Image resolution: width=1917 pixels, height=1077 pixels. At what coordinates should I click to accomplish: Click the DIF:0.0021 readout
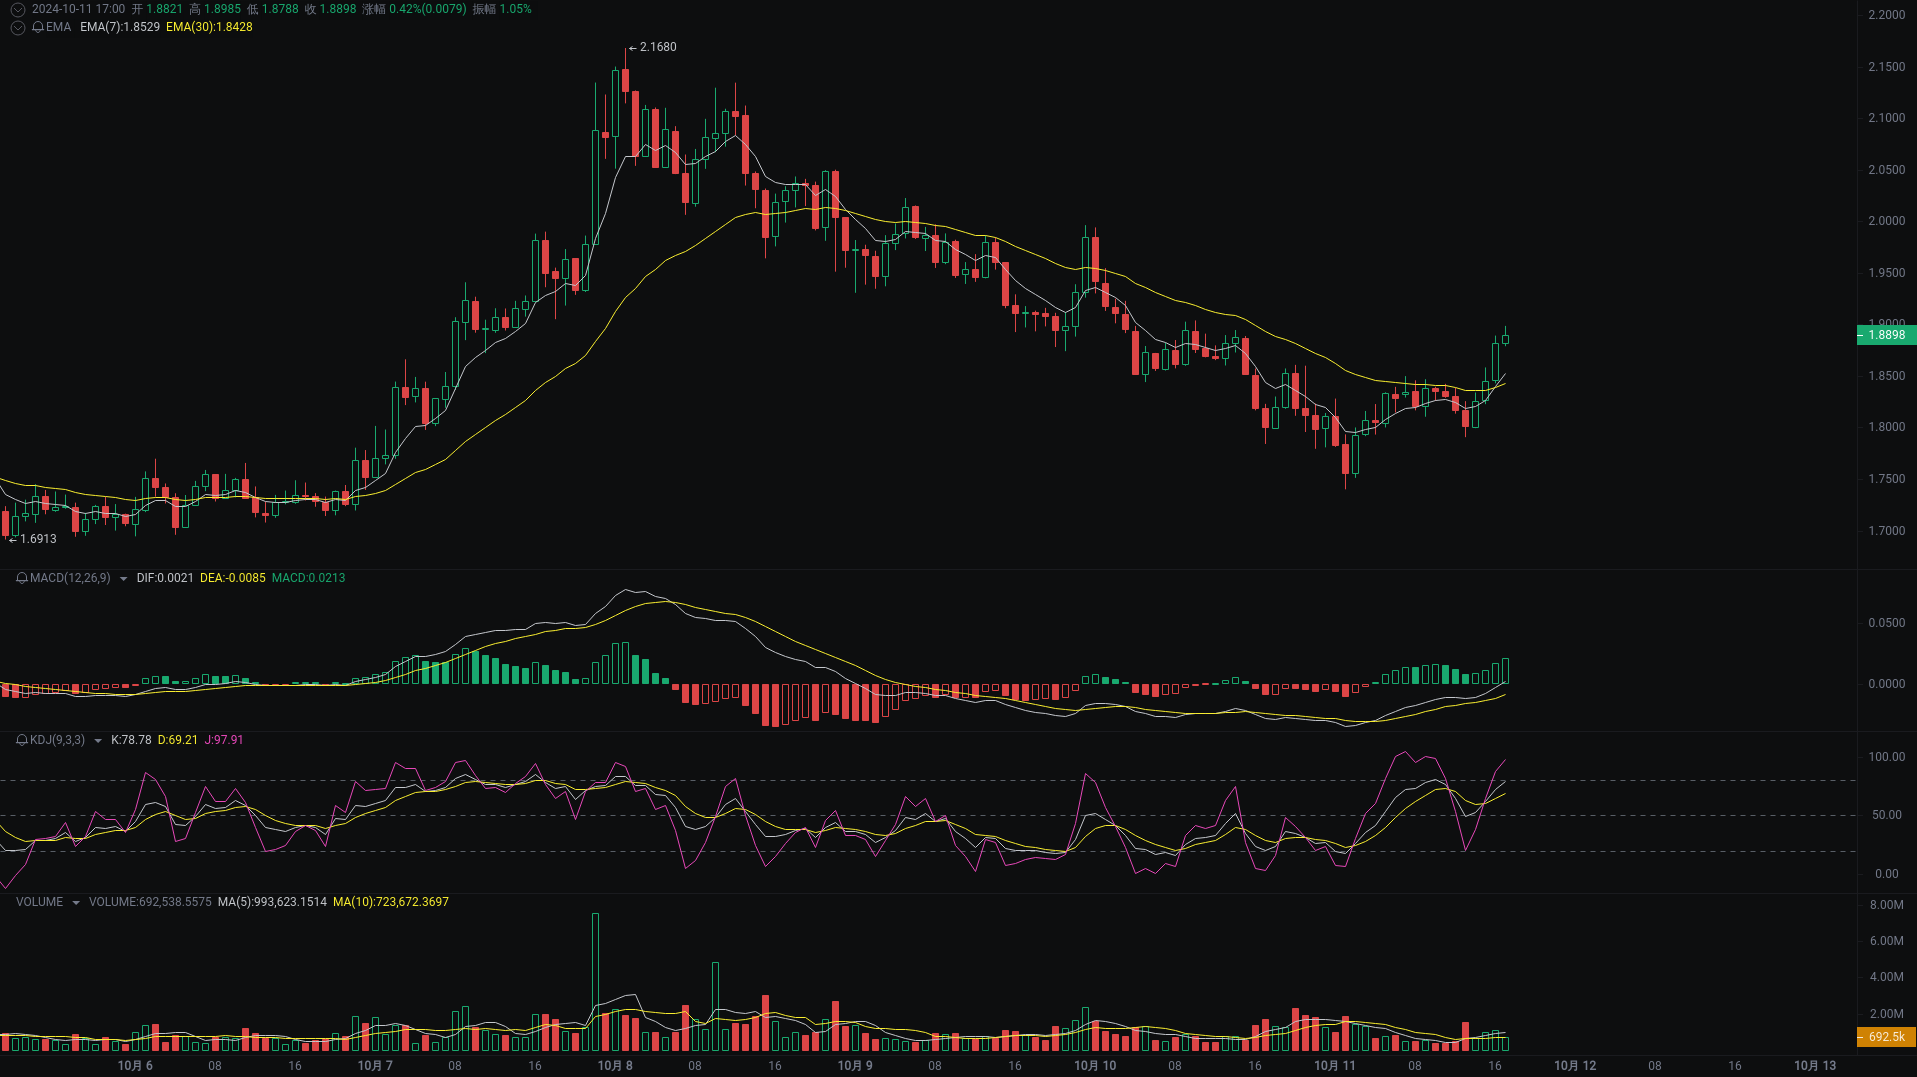[x=165, y=578]
